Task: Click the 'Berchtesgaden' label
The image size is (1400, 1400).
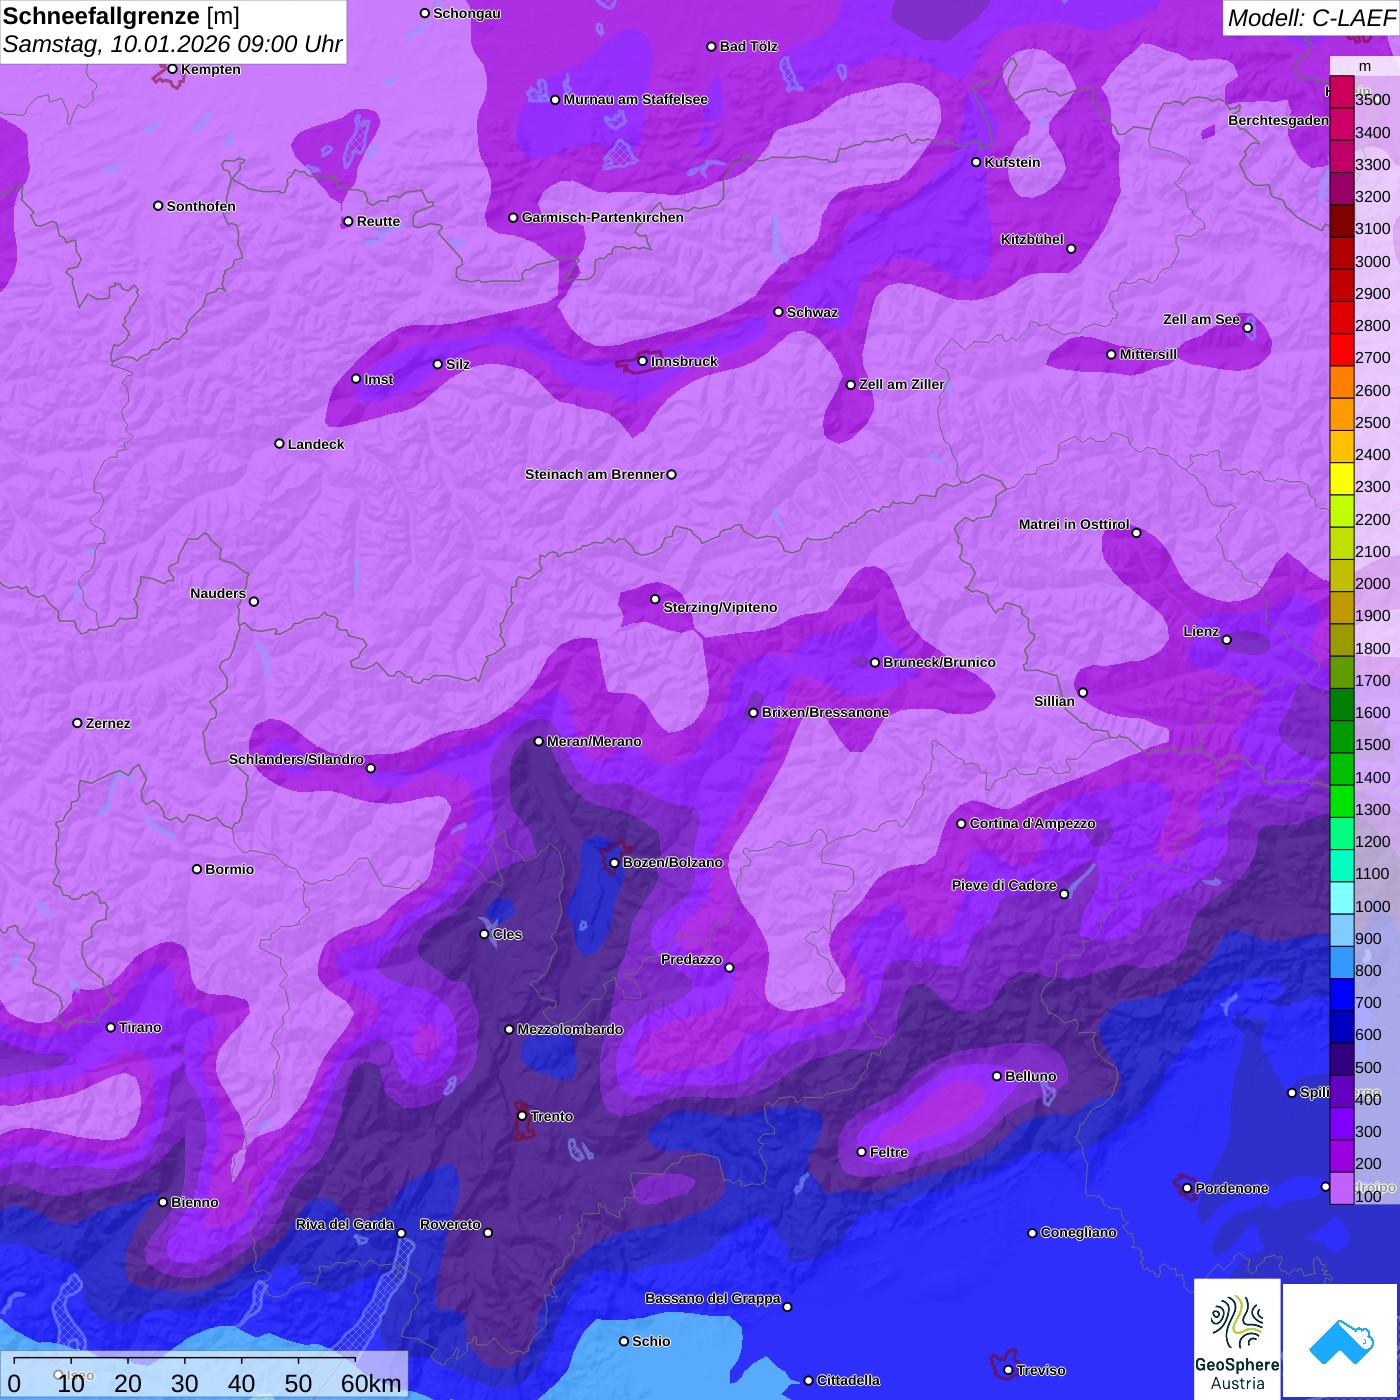Action: (1279, 120)
